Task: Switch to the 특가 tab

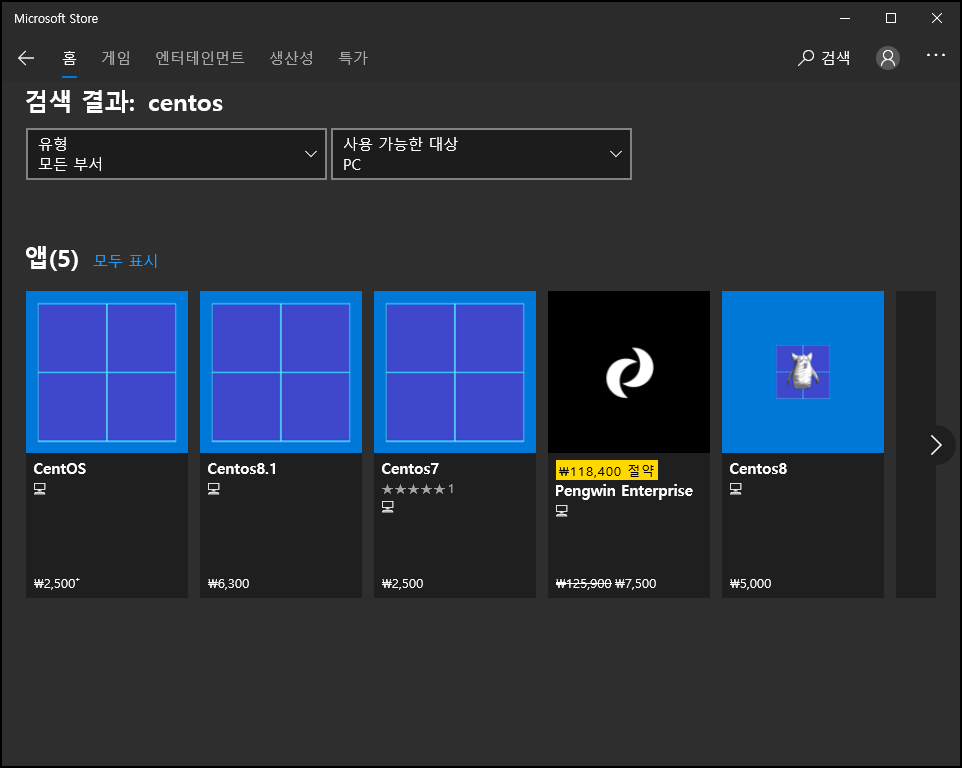Action: [x=353, y=58]
